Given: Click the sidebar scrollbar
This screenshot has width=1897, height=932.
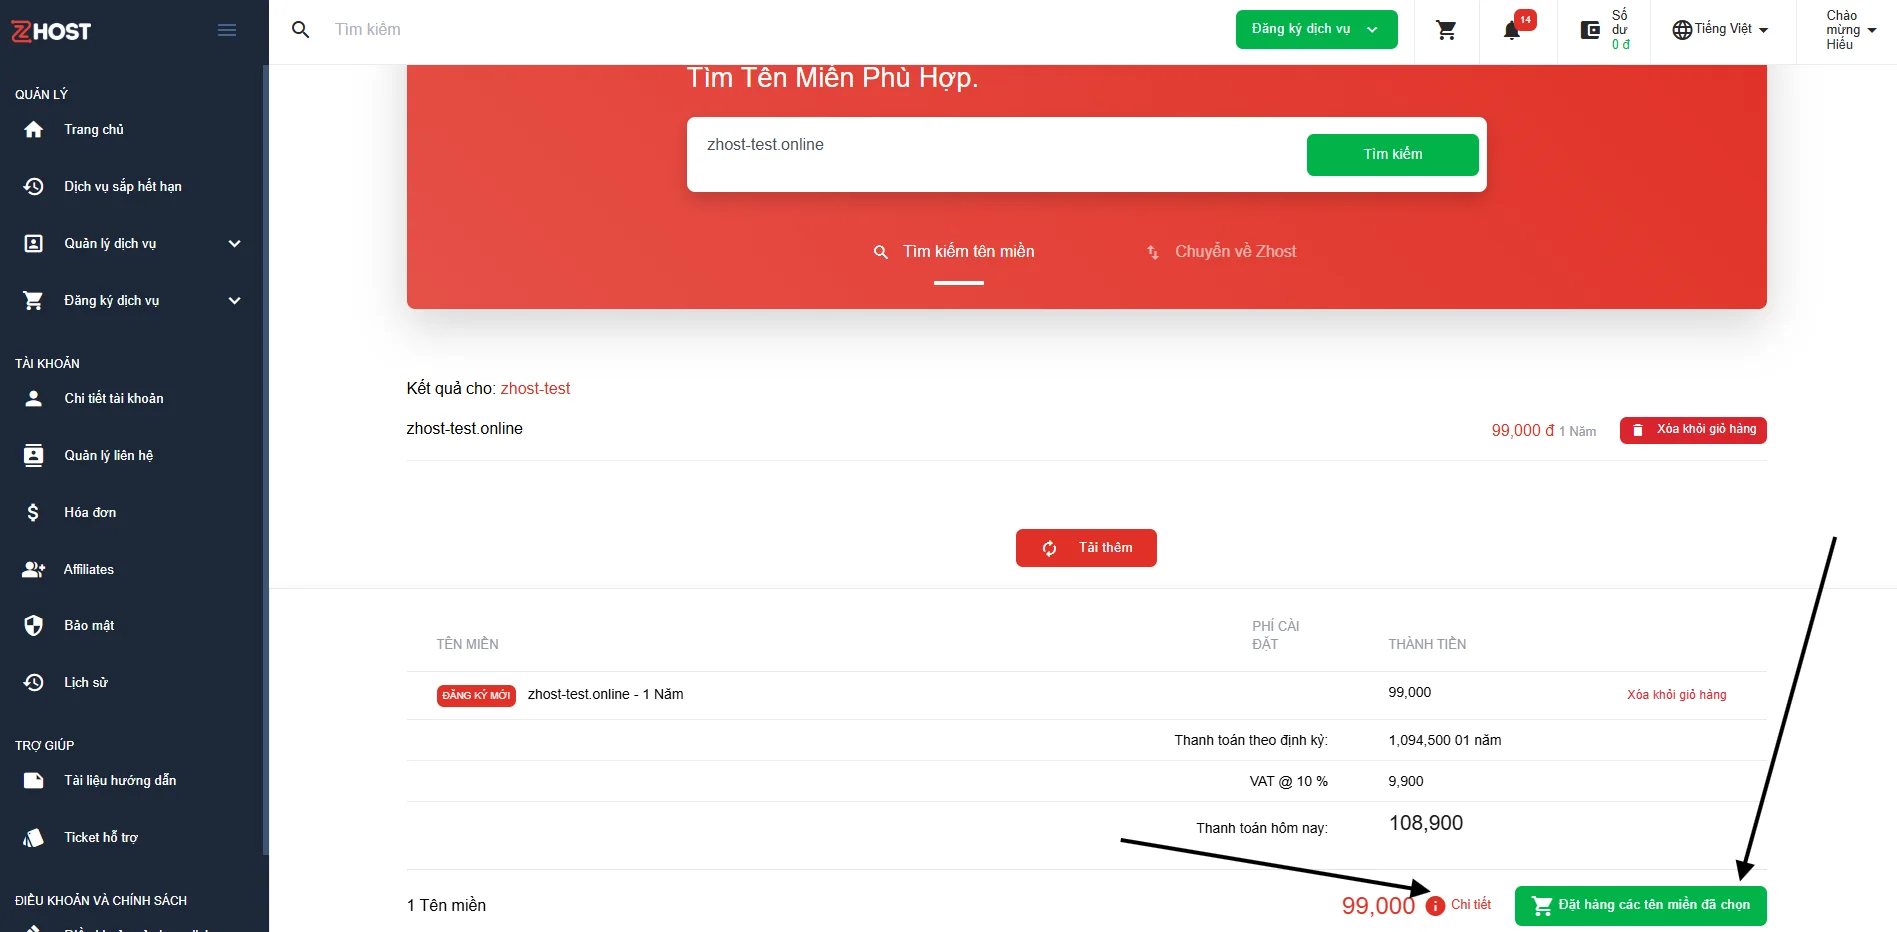Looking at the screenshot, I should 265,460.
